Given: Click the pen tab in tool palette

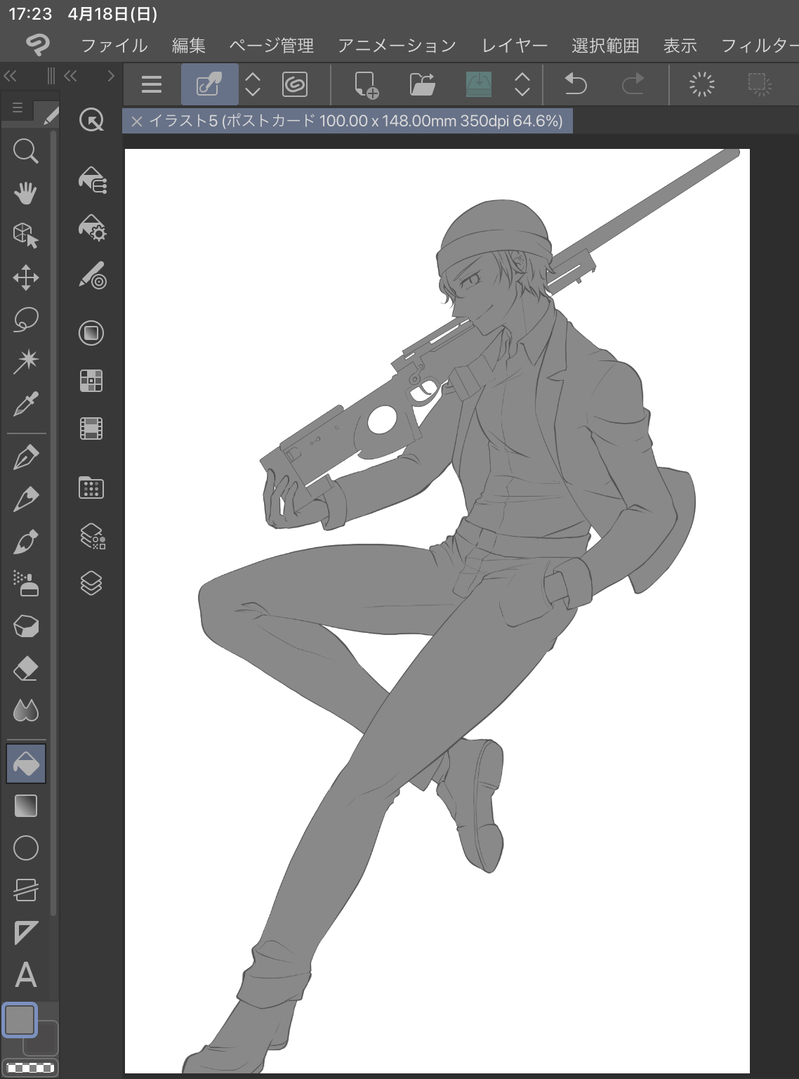Looking at the screenshot, I should coord(50,116).
